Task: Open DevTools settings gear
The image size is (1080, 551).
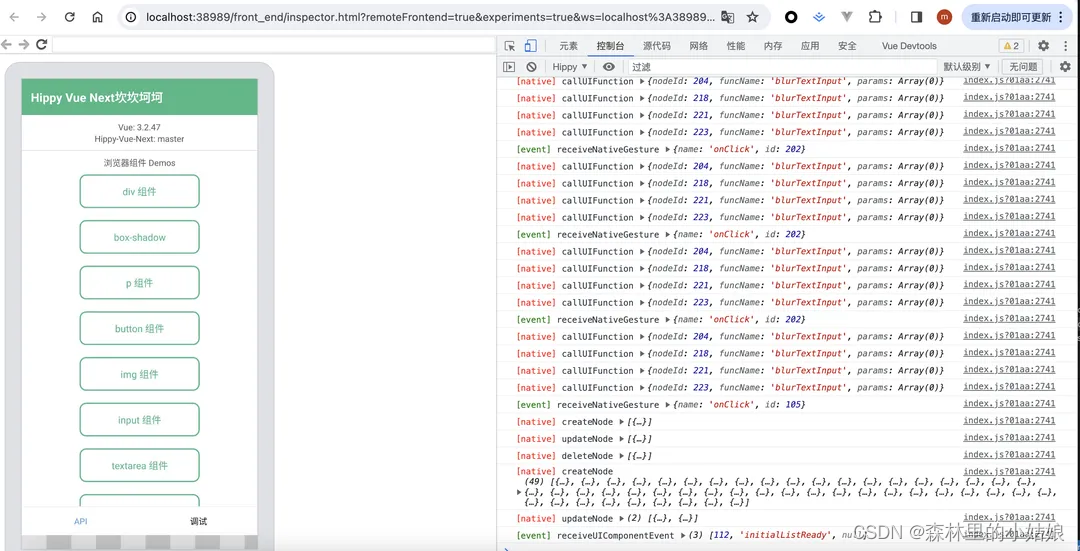Action: 1043,45
